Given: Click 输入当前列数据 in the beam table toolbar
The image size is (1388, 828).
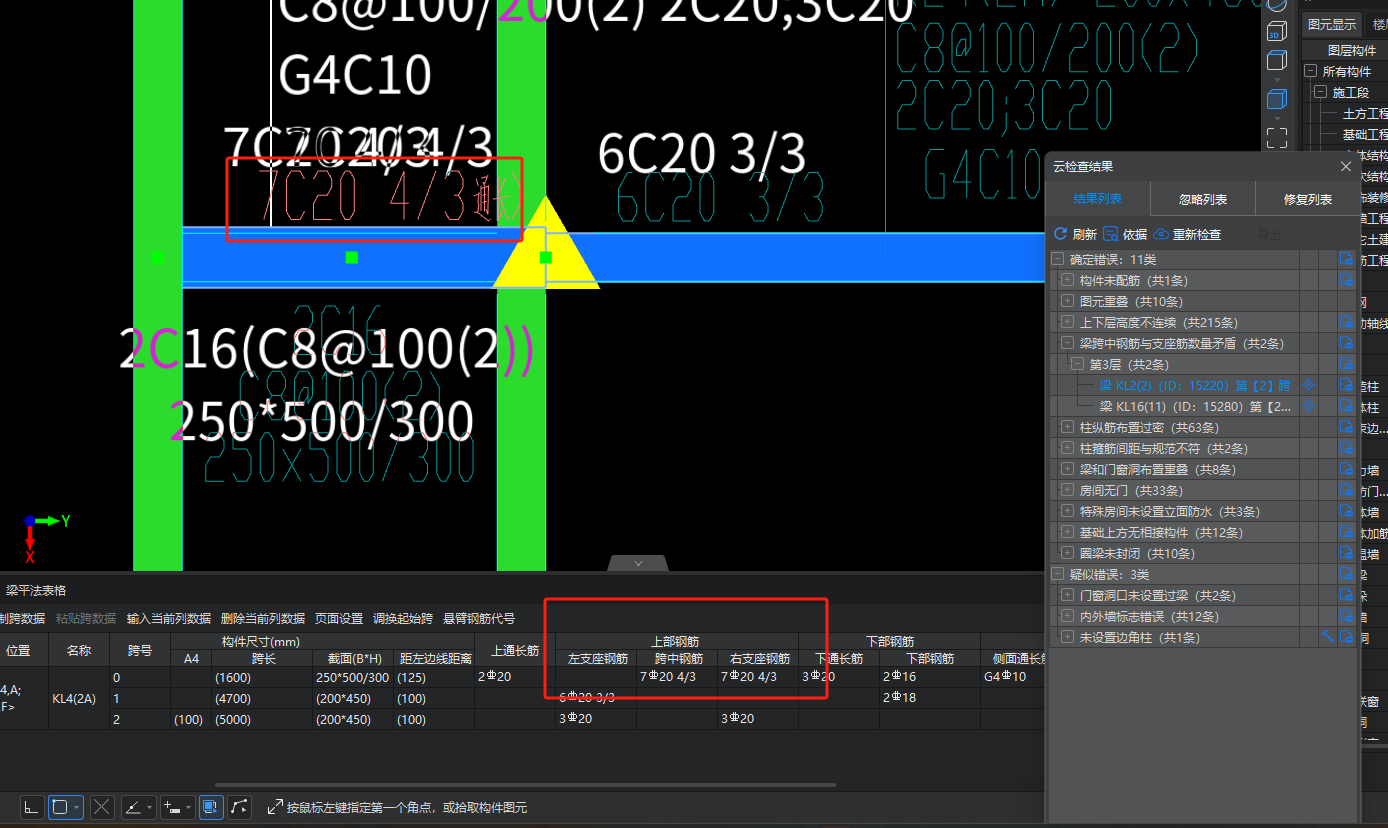Looking at the screenshot, I should click(x=169, y=618).
